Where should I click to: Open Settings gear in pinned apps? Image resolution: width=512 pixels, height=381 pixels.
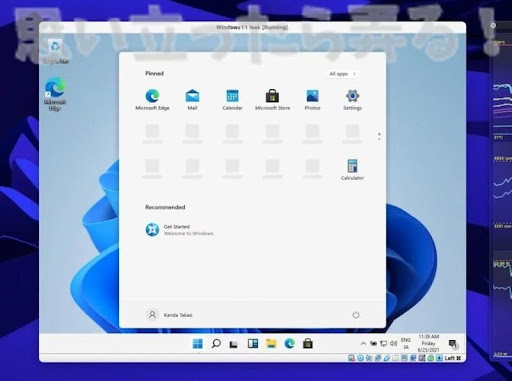352,99
